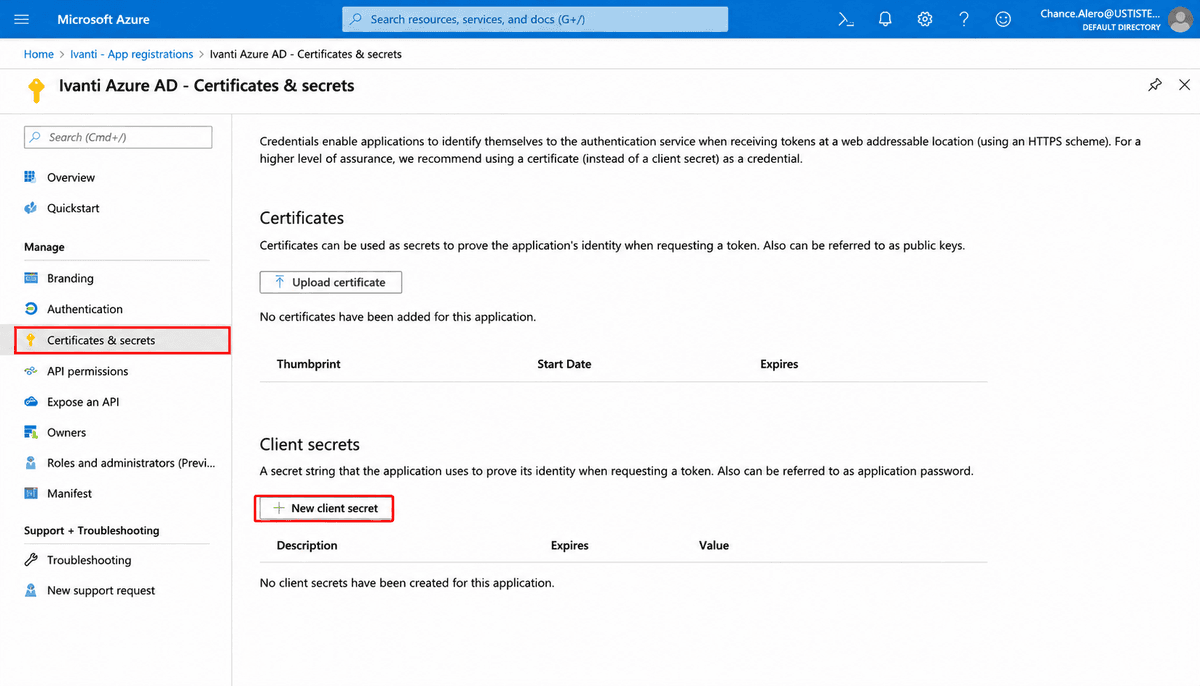Click the Quickstart cloud icon
The image size is (1200, 686).
pos(30,208)
